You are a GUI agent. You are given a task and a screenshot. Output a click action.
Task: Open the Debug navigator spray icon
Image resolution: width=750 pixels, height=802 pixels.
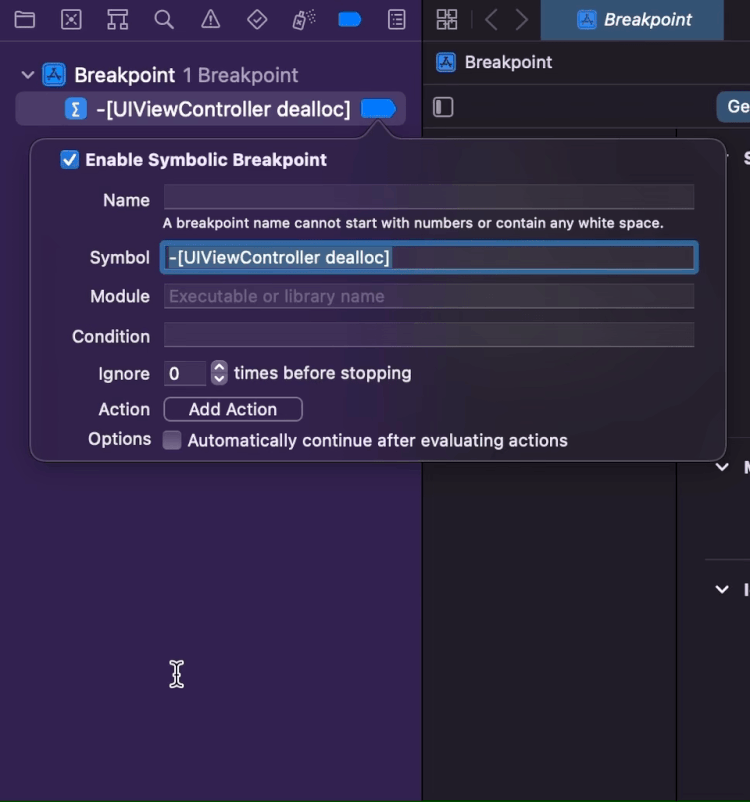(304, 20)
